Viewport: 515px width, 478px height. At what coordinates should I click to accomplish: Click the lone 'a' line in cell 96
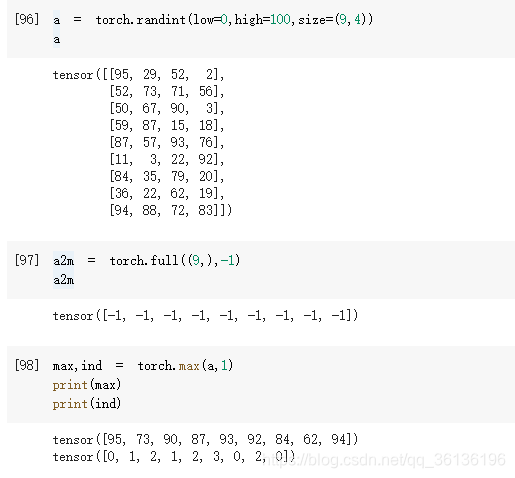coord(57,39)
